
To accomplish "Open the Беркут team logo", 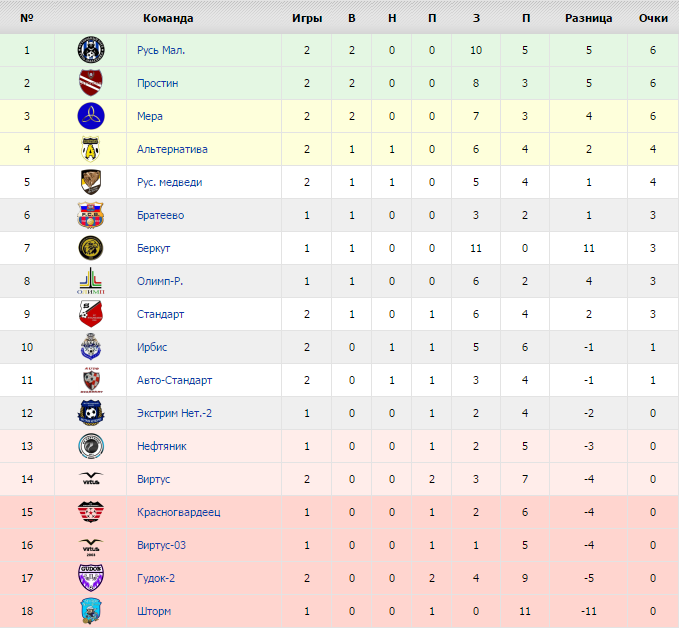I will tap(91, 248).
